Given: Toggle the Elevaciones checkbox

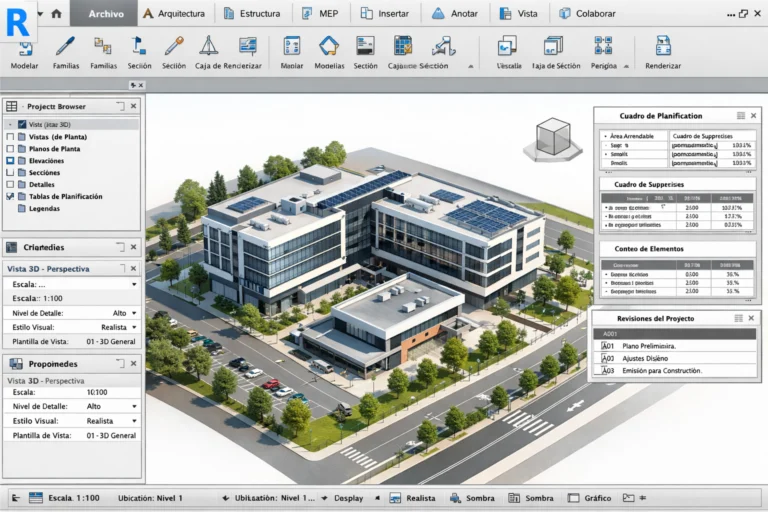Looking at the screenshot, I should pyautogui.click(x=10, y=161).
